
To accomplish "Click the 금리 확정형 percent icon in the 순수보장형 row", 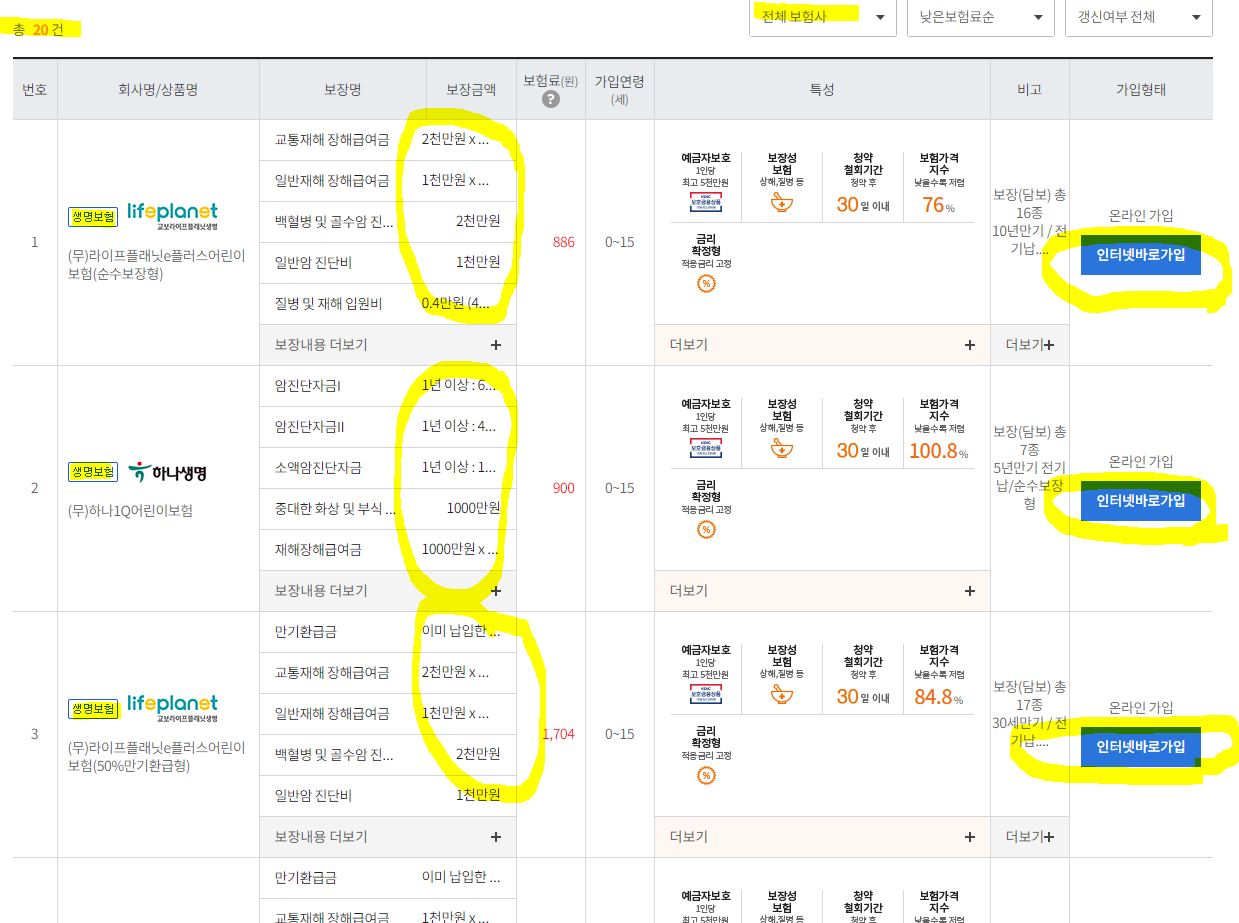I will 705,284.
